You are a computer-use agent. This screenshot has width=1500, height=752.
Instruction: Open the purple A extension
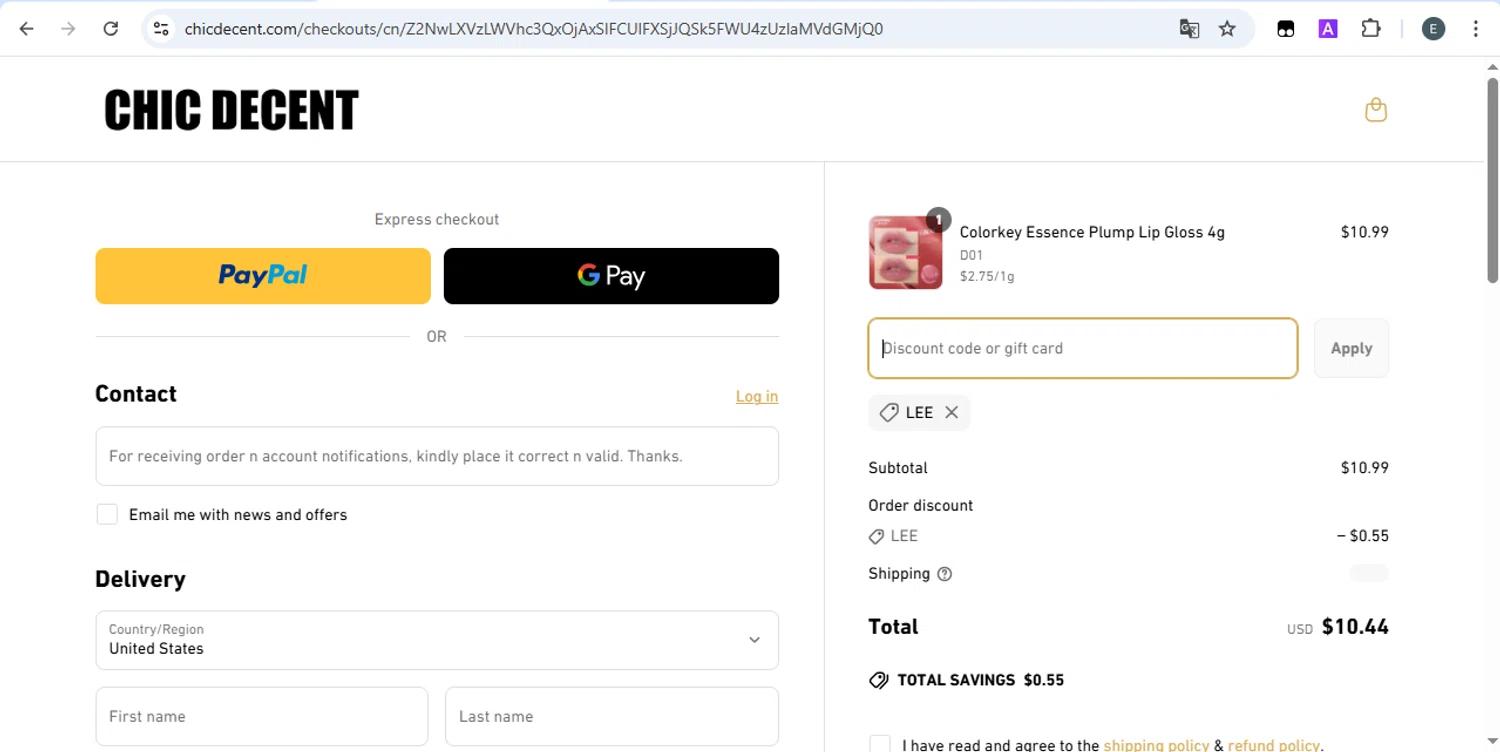tap(1328, 29)
